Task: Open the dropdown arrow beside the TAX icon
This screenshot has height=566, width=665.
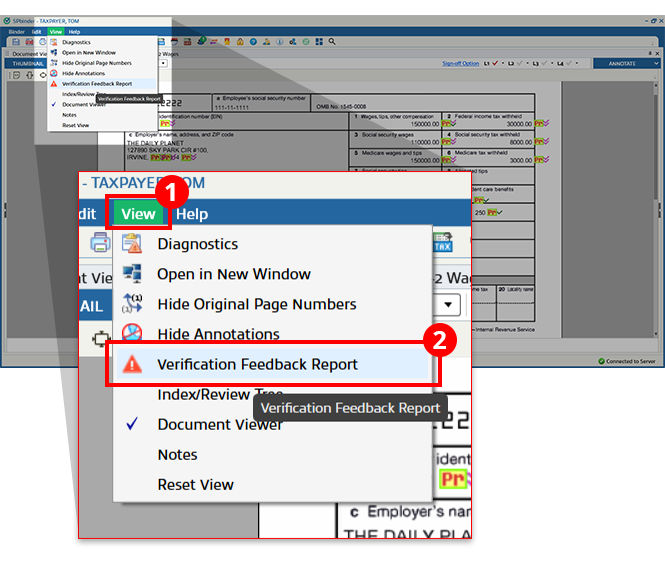Action: click(449, 304)
